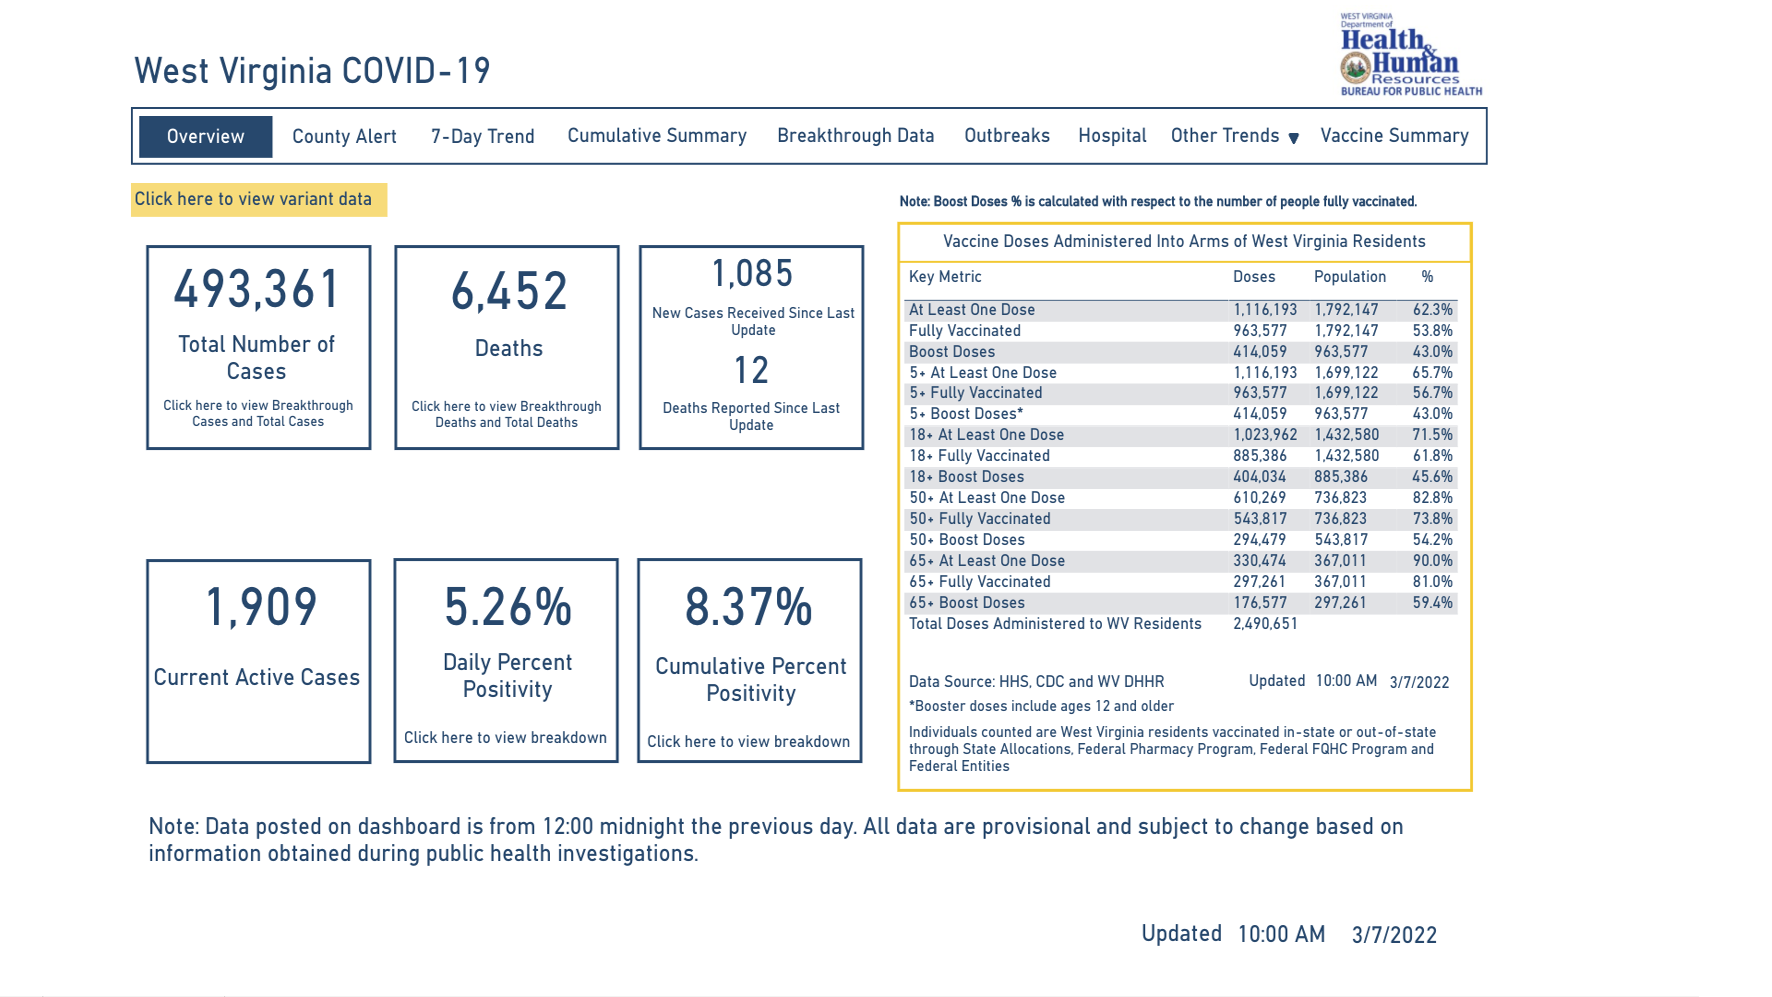Select the Fully Vaccinated table row
Image resolution: width=1772 pixels, height=997 pixels.
[x=964, y=331]
